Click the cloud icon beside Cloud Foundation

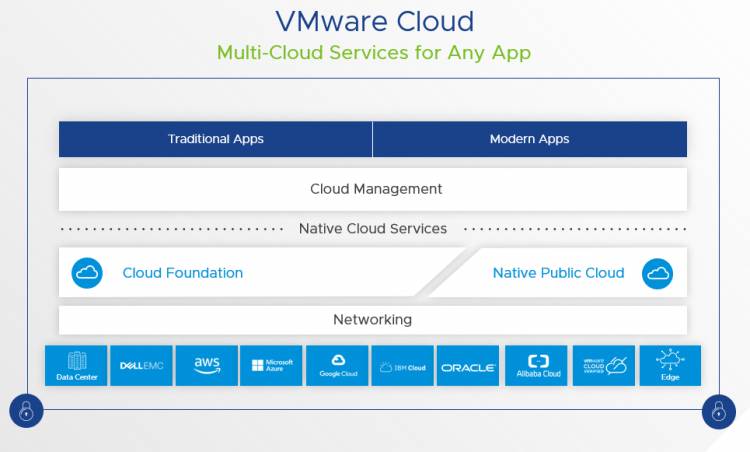87,273
